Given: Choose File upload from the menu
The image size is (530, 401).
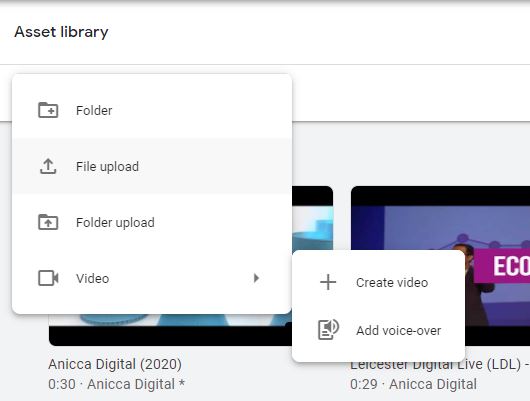Looking at the screenshot, I should click(151, 166).
